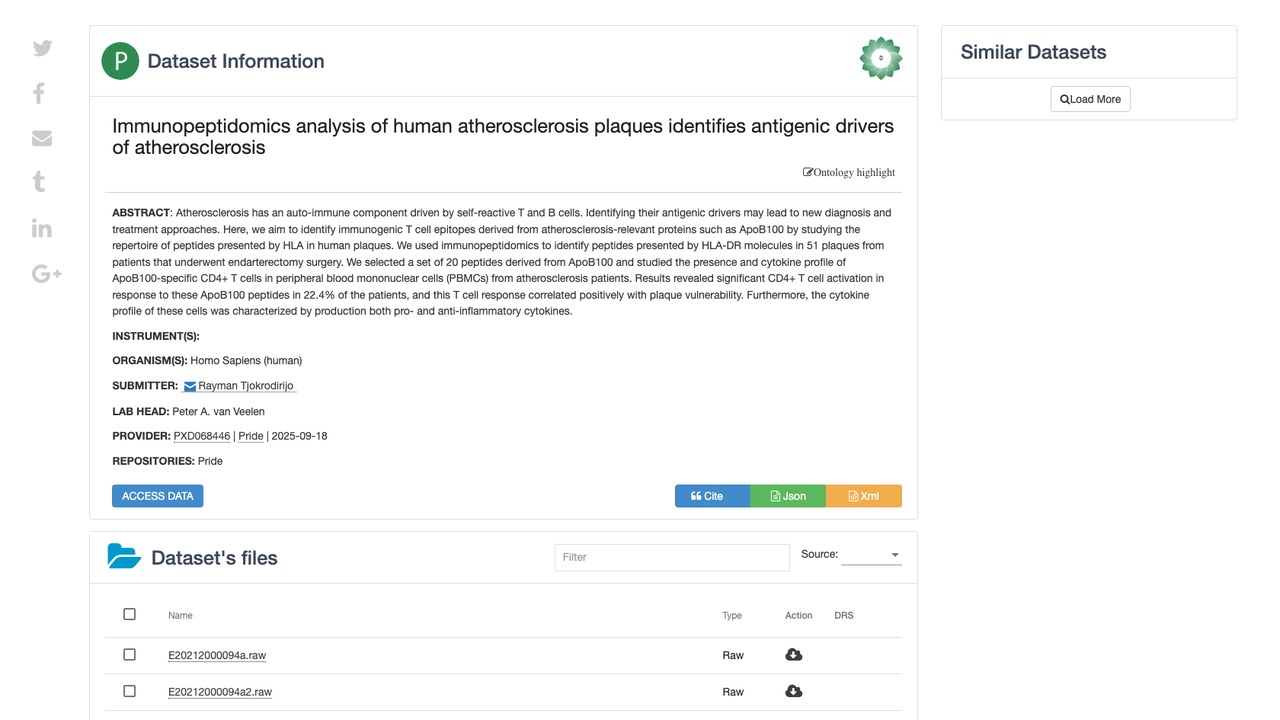Export dataset as Xml
The height and width of the screenshot is (720, 1280).
pyautogui.click(x=864, y=496)
